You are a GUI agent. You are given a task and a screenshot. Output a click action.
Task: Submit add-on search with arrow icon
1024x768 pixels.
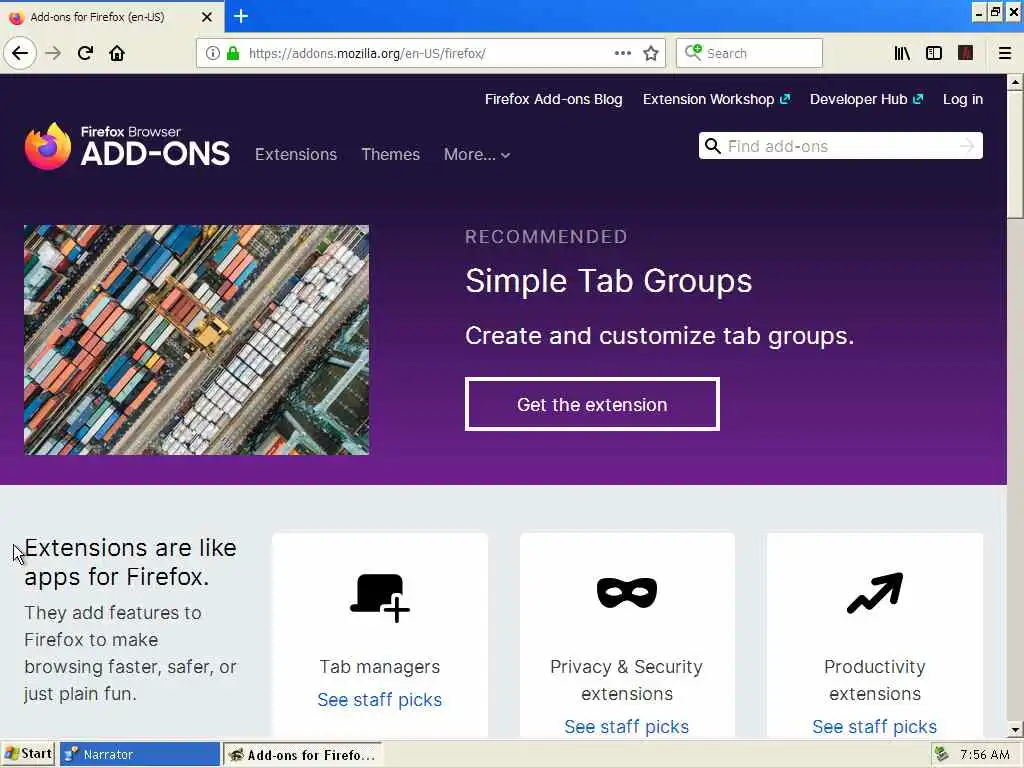(967, 146)
